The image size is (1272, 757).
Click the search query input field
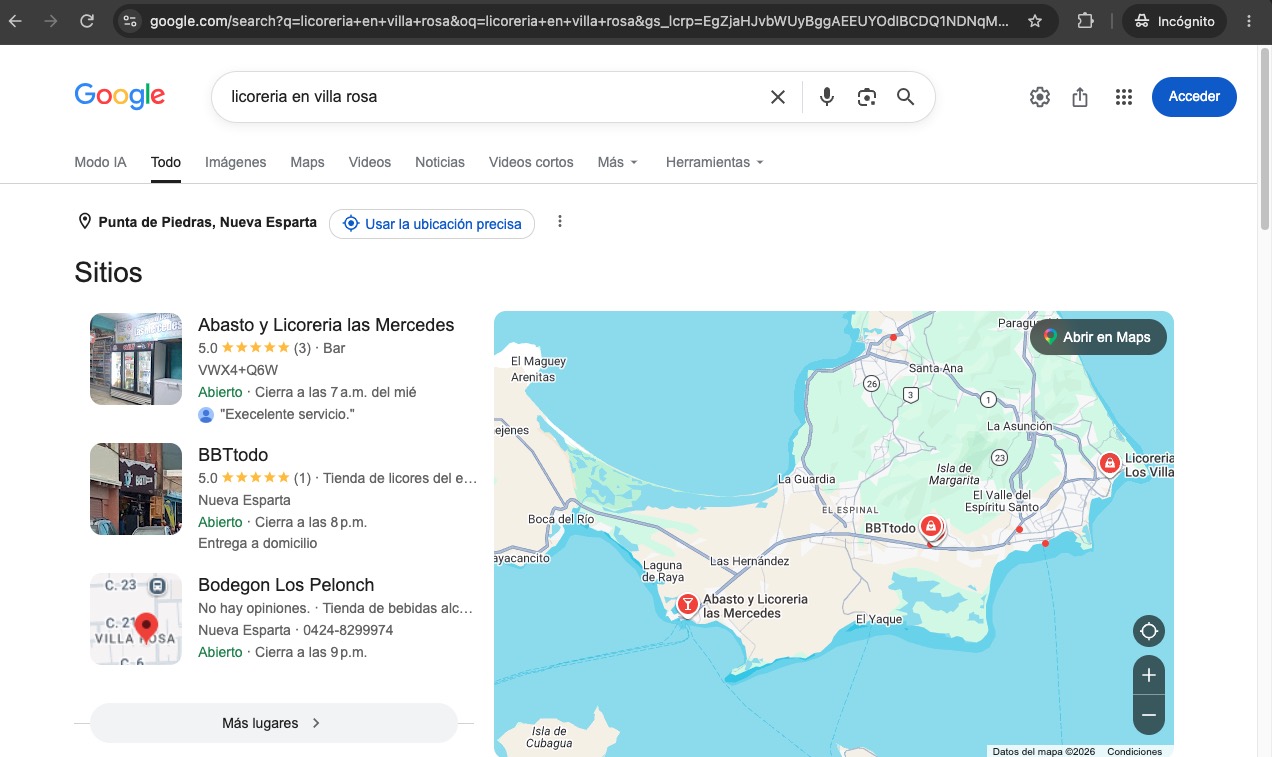click(x=490, y=97)
